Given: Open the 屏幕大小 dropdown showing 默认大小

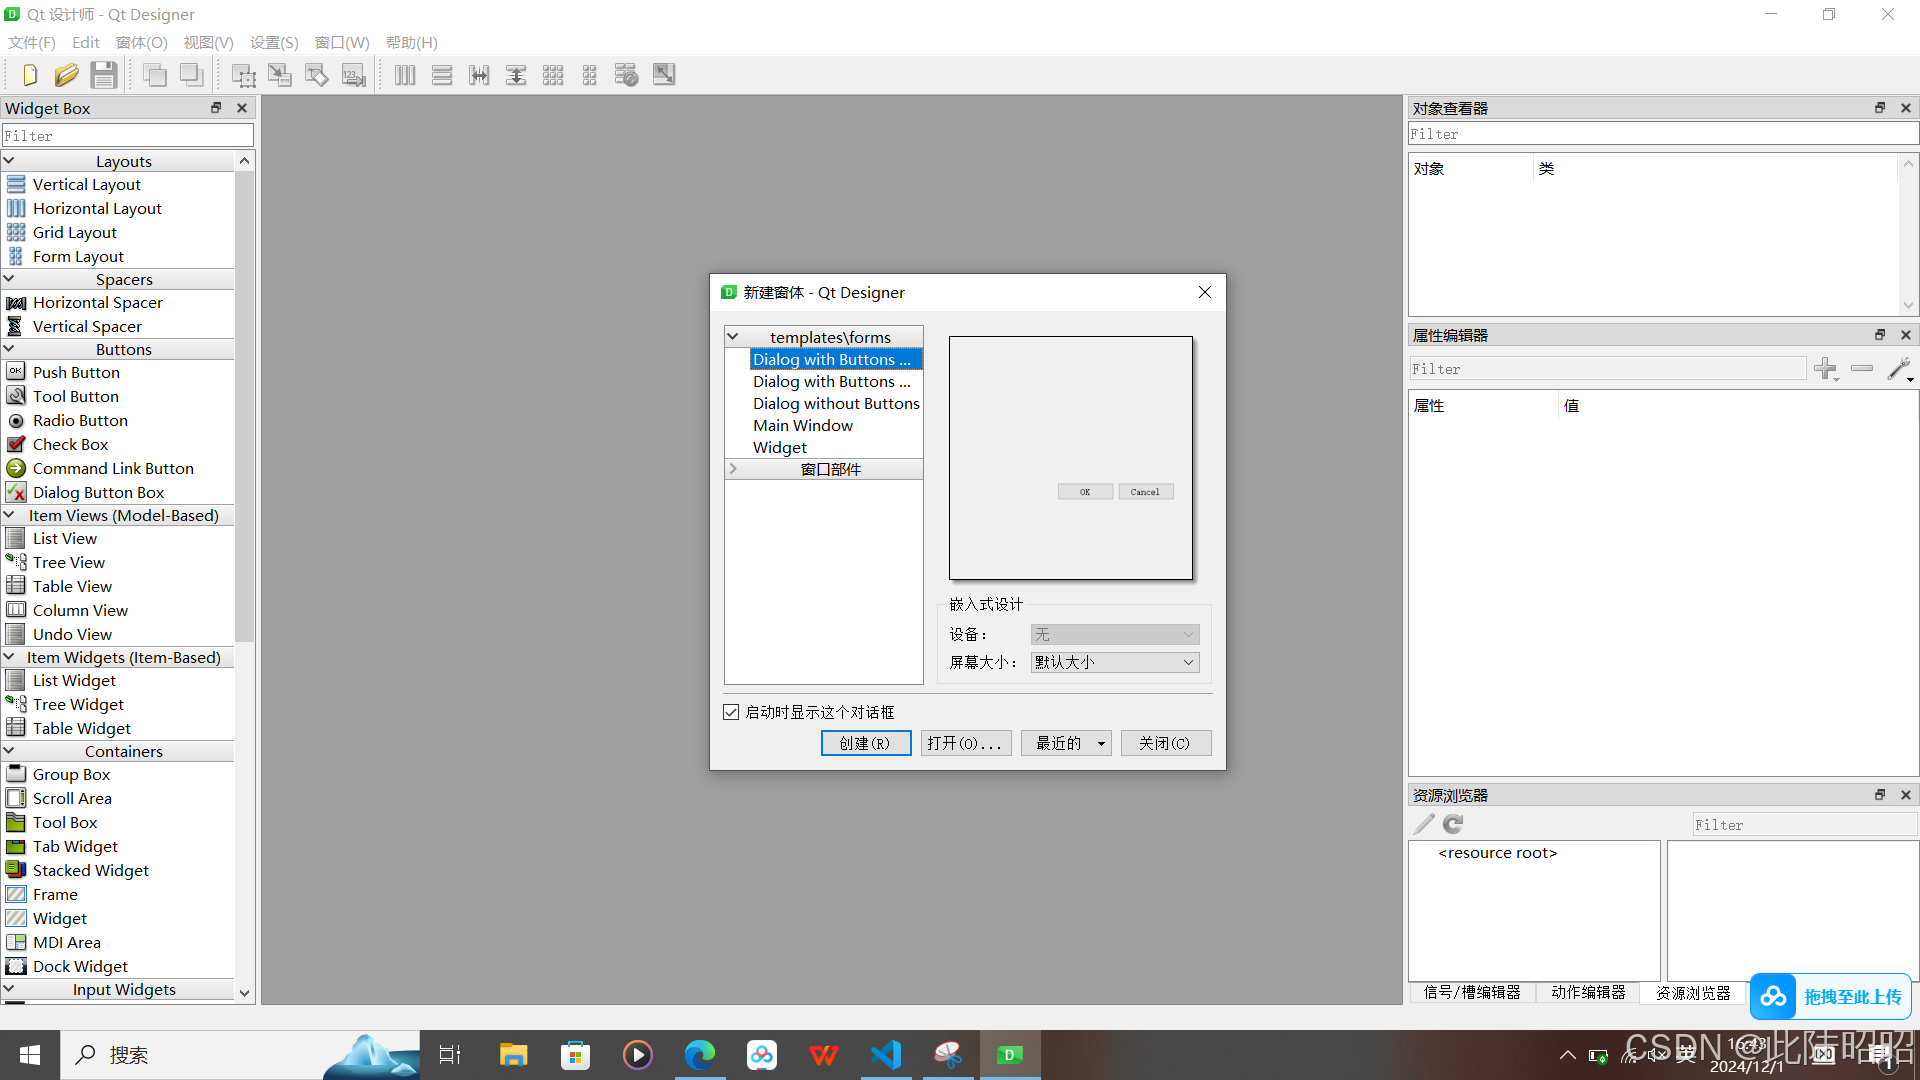Looking at the screenshot, I should click(x=1114, y=662).
